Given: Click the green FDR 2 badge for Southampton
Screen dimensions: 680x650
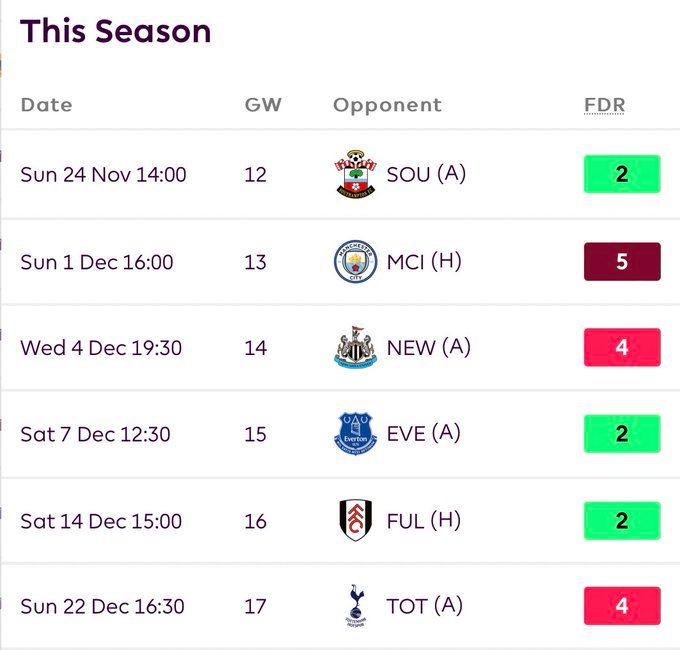Looking at the screenshot, I should tap(622, 174).
